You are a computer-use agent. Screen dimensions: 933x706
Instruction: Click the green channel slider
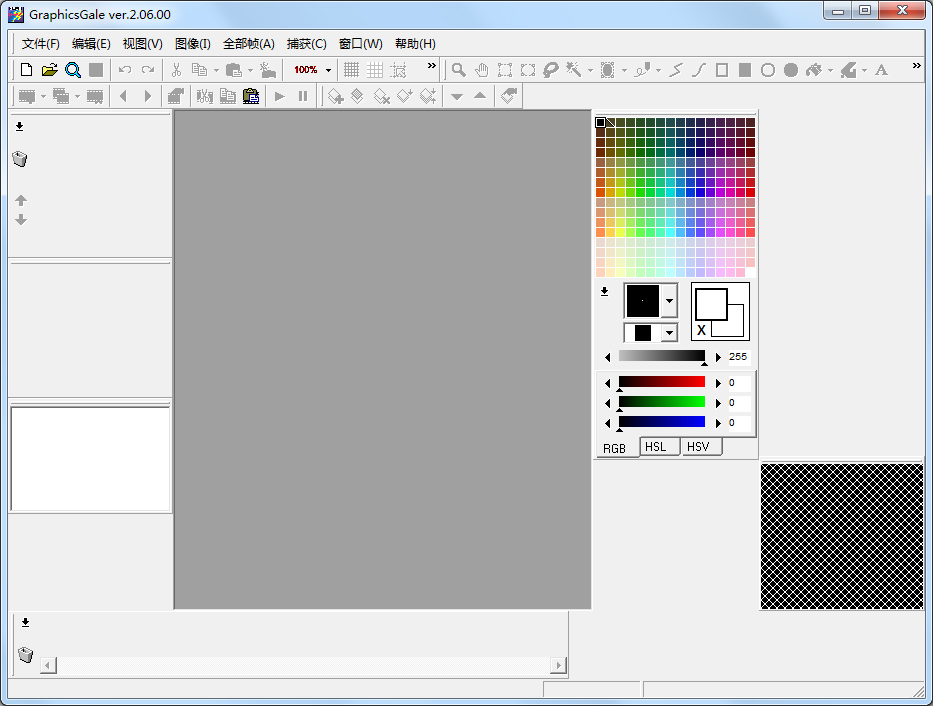point(662,402)
